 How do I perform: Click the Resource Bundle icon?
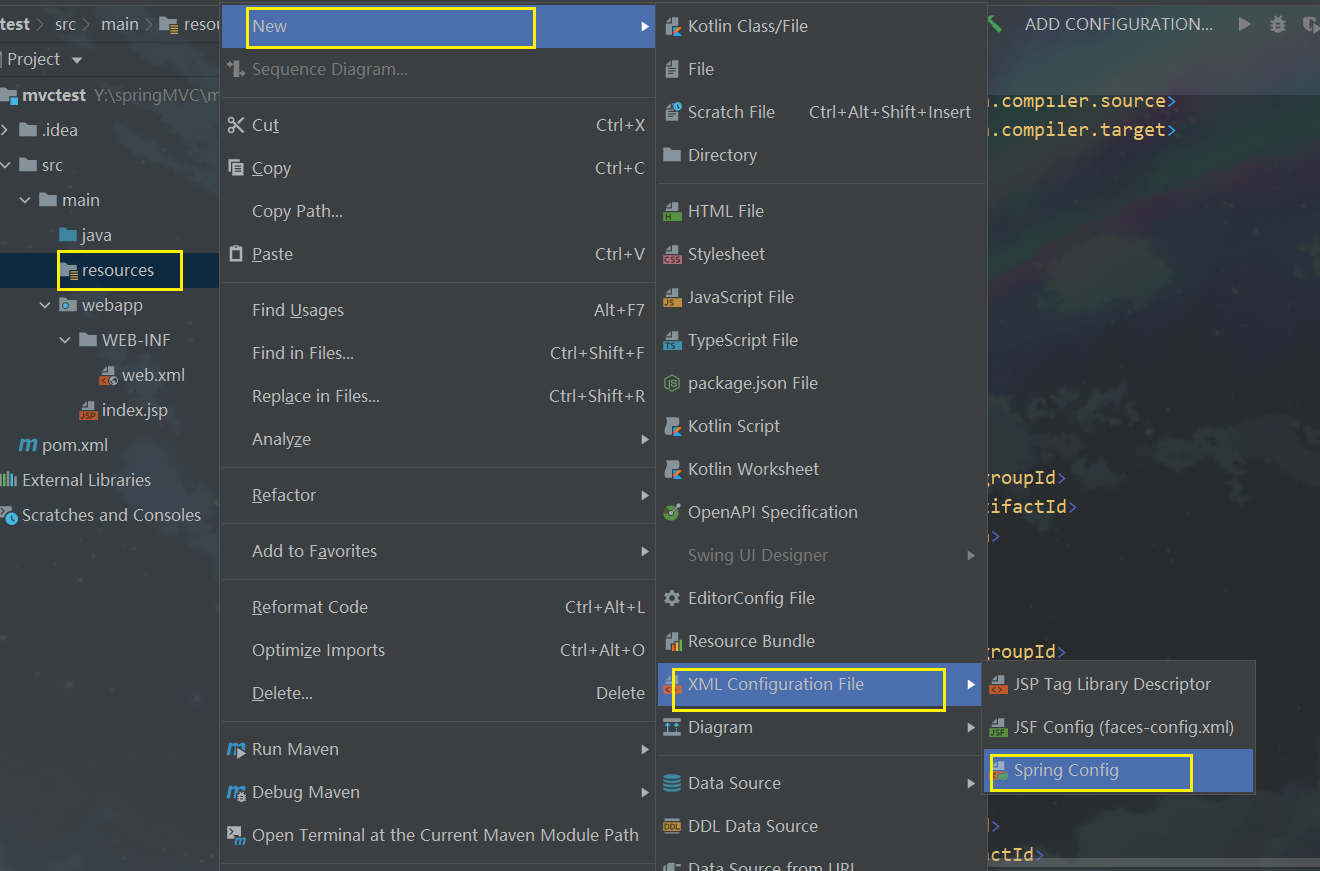pos(672,641)
